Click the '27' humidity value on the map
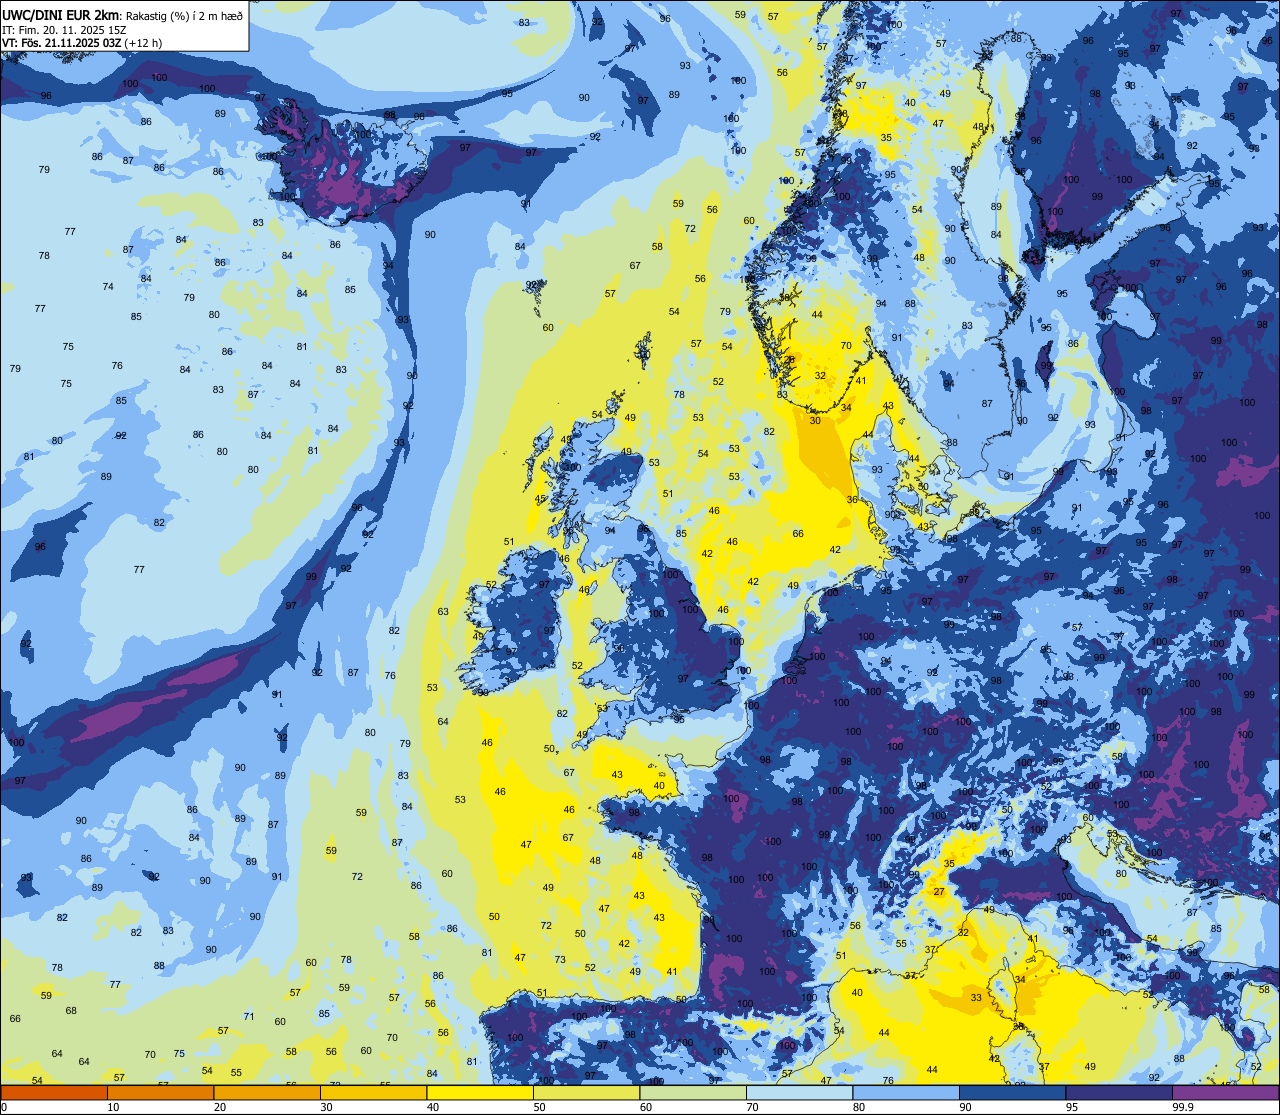 coord(939,891)
